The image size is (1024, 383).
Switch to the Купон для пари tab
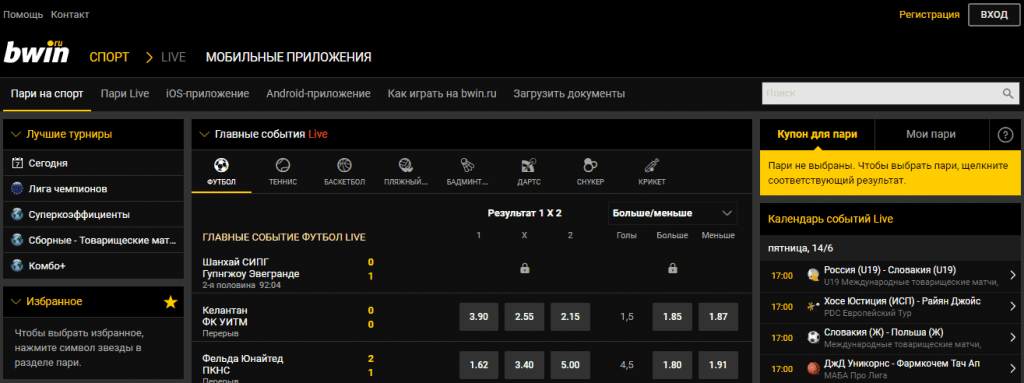click(817, 135)
